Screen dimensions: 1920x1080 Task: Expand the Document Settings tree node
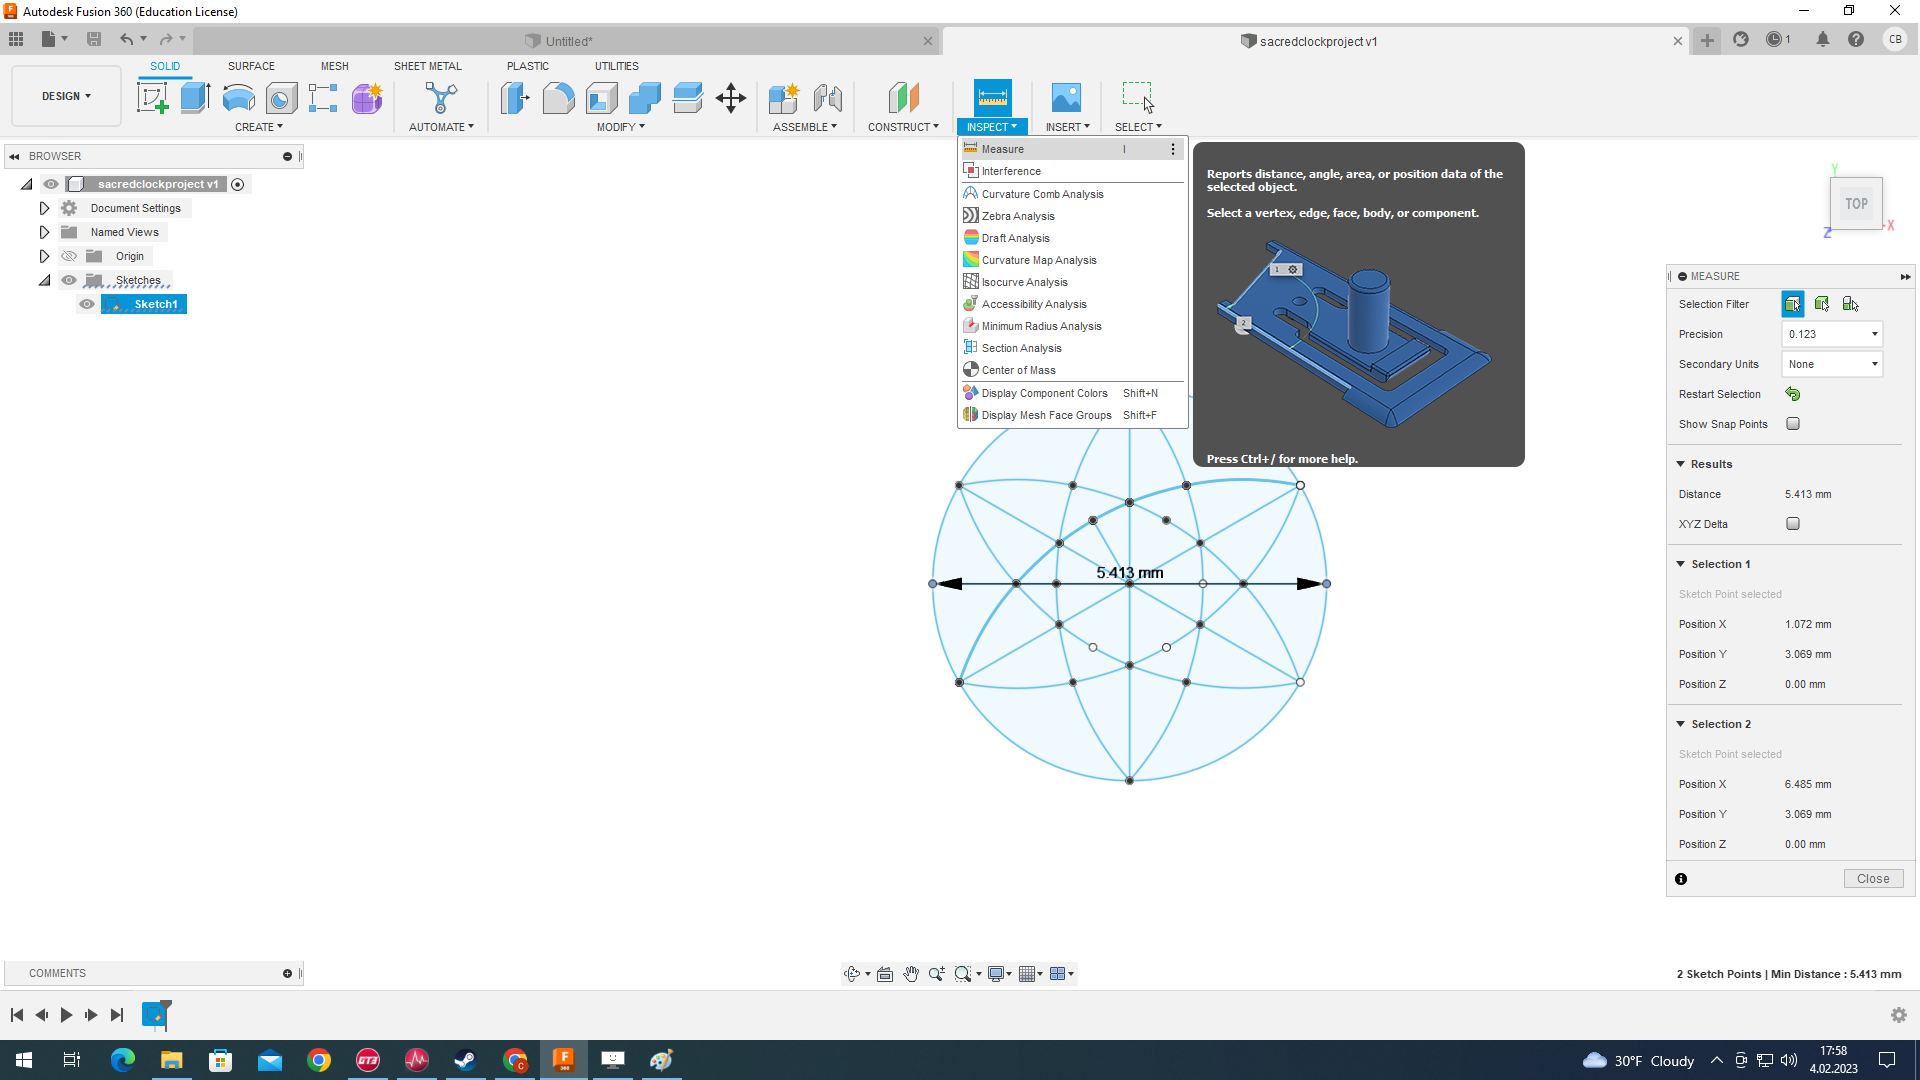pos(44,208)
